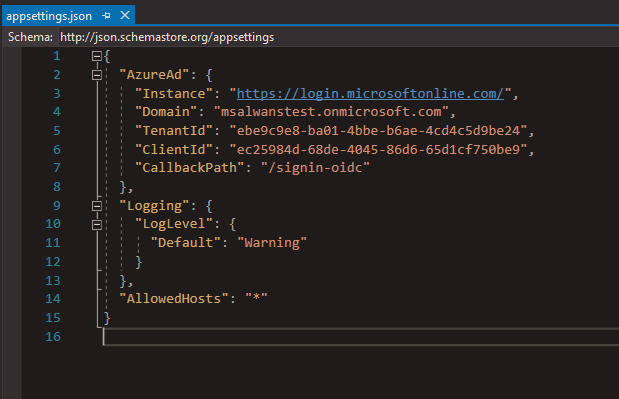Click the "Warning" value

pos(272,242)
